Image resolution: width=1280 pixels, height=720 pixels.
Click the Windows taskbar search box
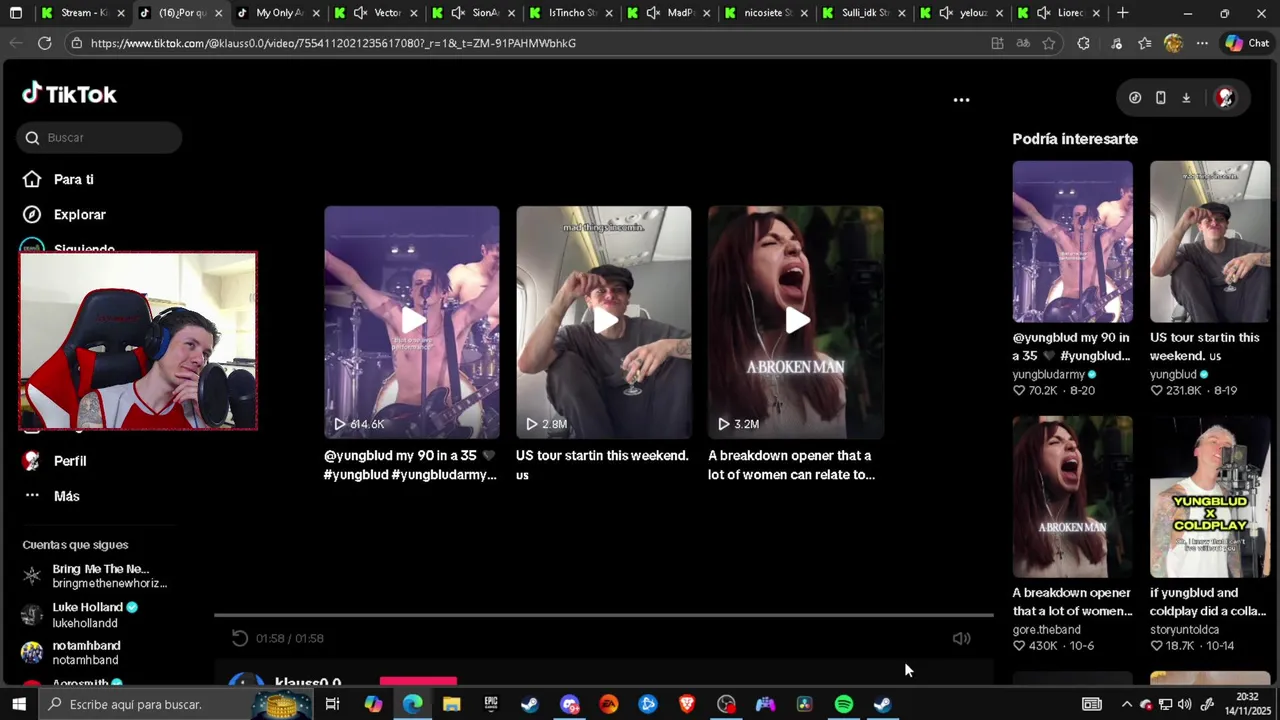(178, 704)
